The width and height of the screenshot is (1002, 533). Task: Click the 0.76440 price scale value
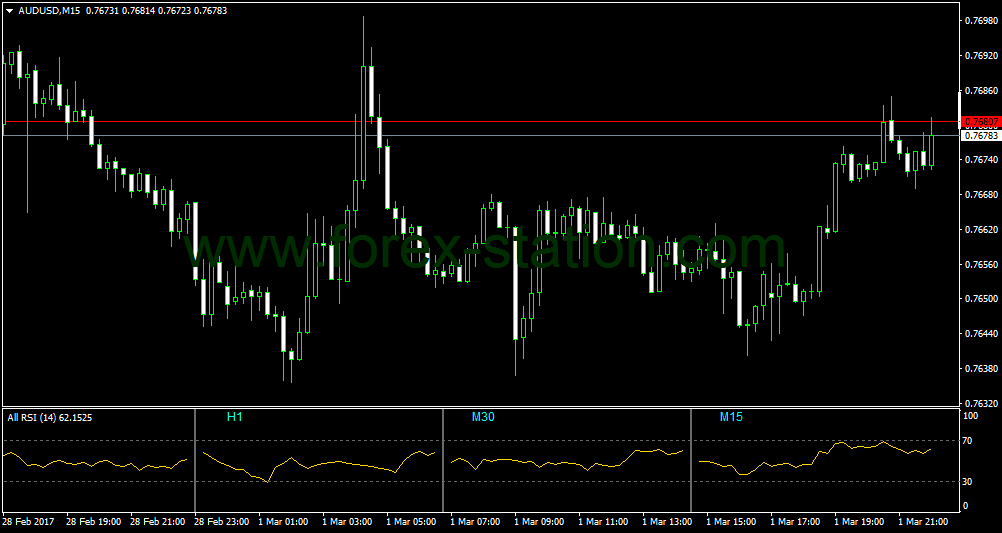(x=982, y=334)
